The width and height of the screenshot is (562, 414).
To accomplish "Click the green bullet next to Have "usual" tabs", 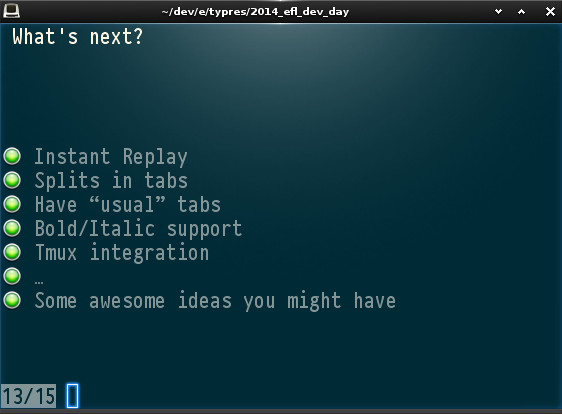I will tap(12, 204).
